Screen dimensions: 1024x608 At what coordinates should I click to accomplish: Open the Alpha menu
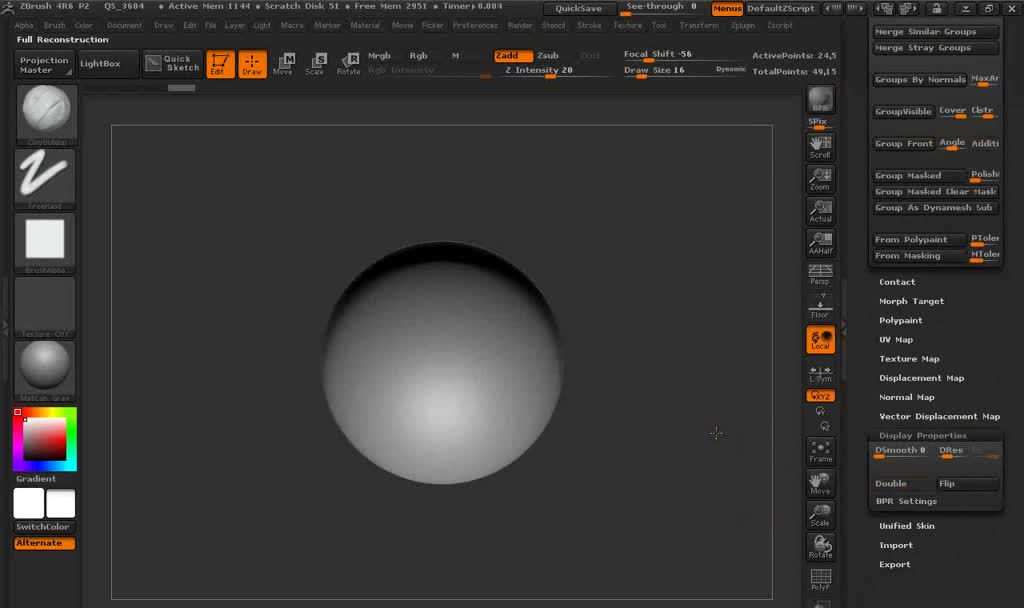[24, 25]
